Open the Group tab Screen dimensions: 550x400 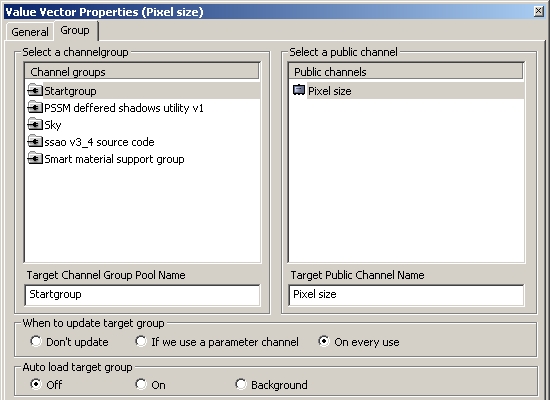(x=75, y=31)
